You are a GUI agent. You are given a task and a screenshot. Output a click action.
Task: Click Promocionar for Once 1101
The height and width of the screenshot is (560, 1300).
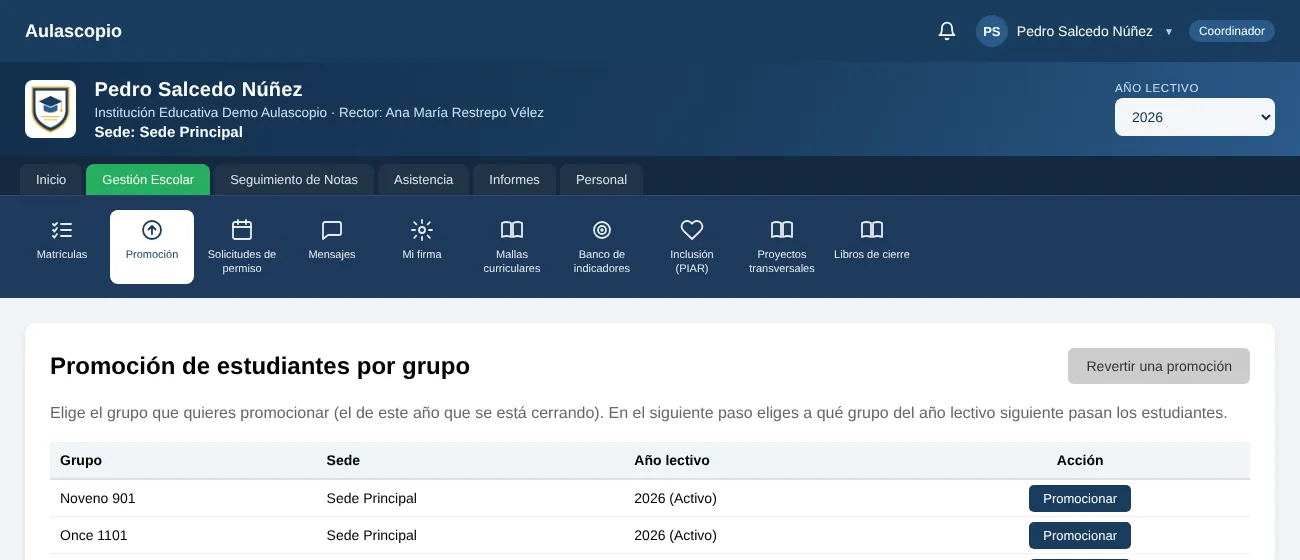1080,535
